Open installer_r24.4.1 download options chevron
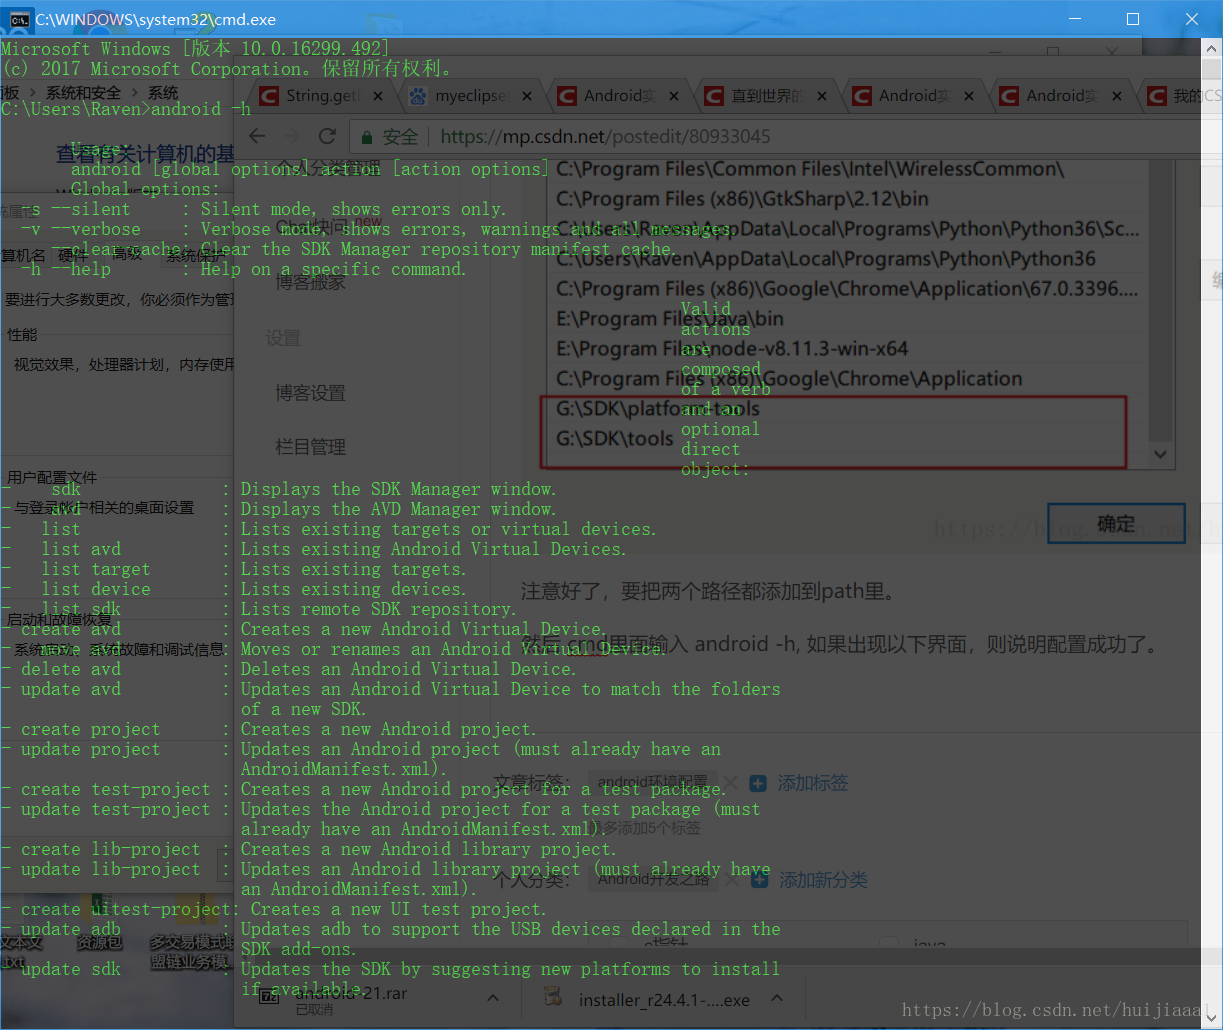 click(x=777, y=998)
